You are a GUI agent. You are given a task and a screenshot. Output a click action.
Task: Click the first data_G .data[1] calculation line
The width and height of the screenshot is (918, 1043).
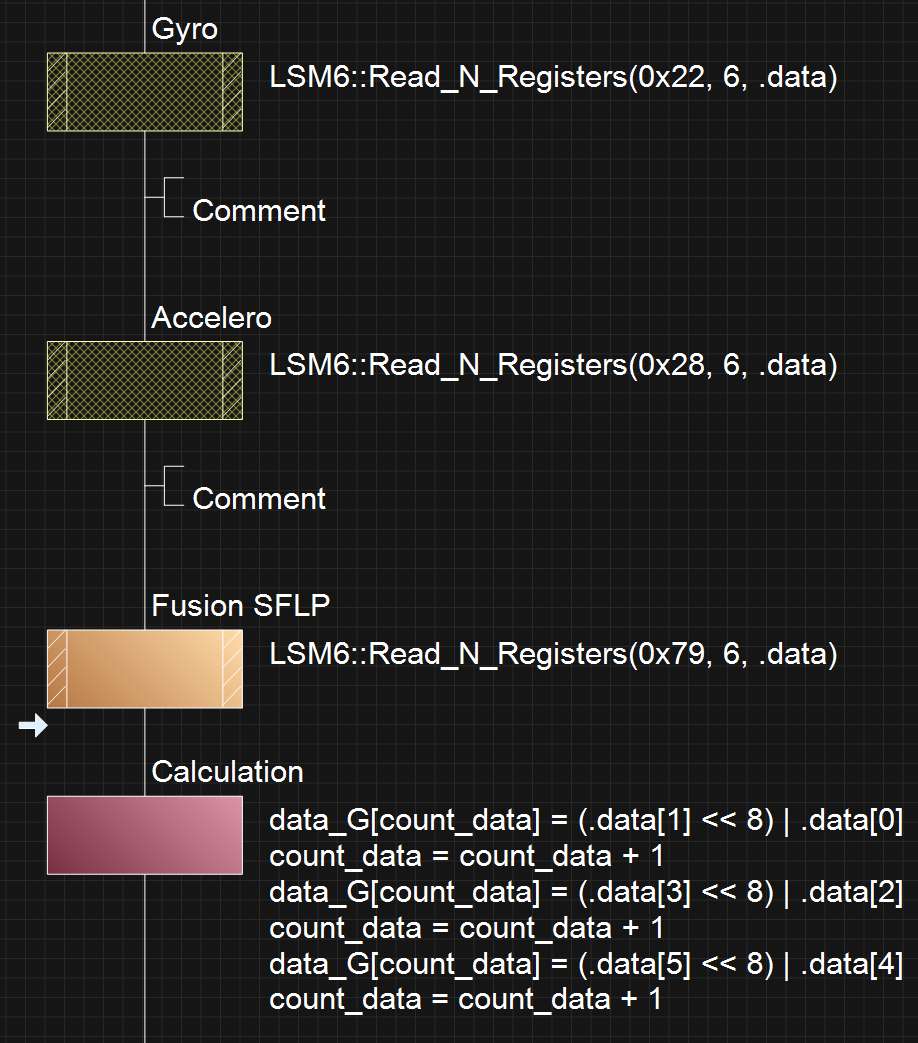click(x=585, y=821)
